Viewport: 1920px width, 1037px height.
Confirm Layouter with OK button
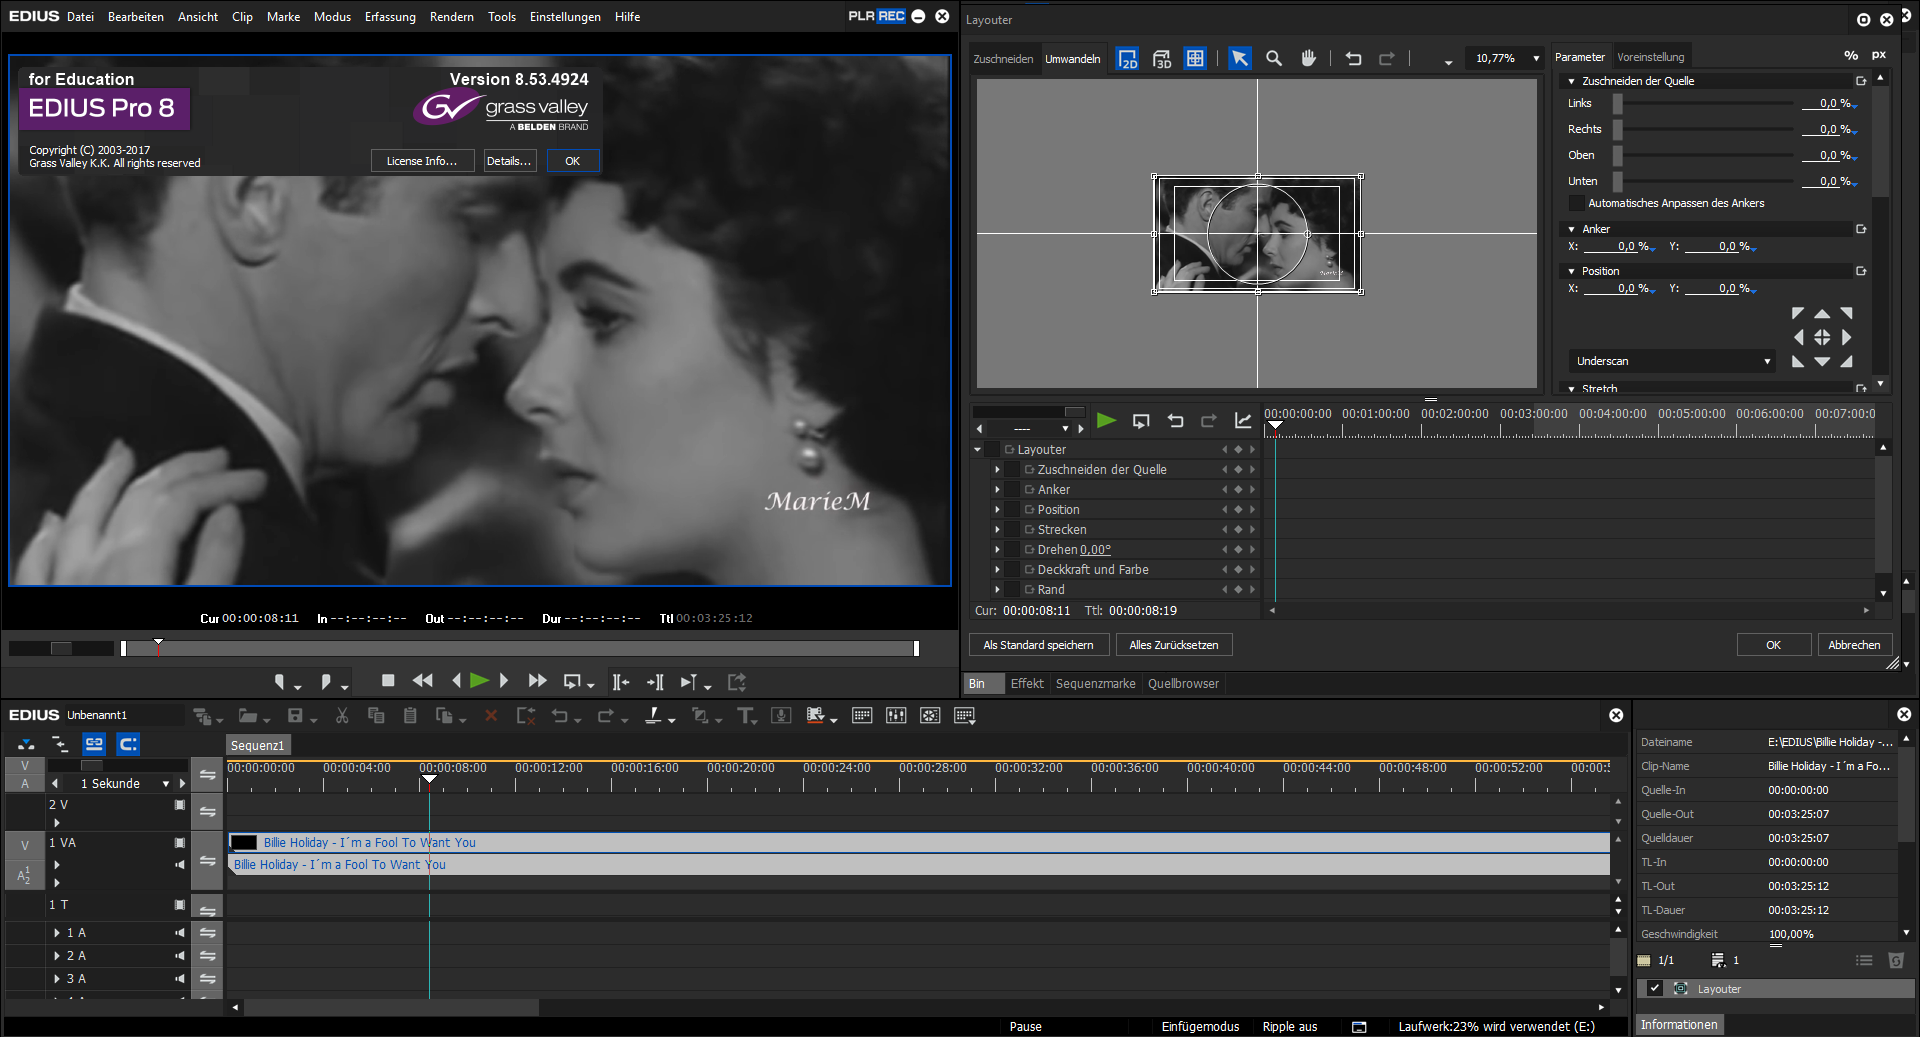click(x=1774, y=645)
